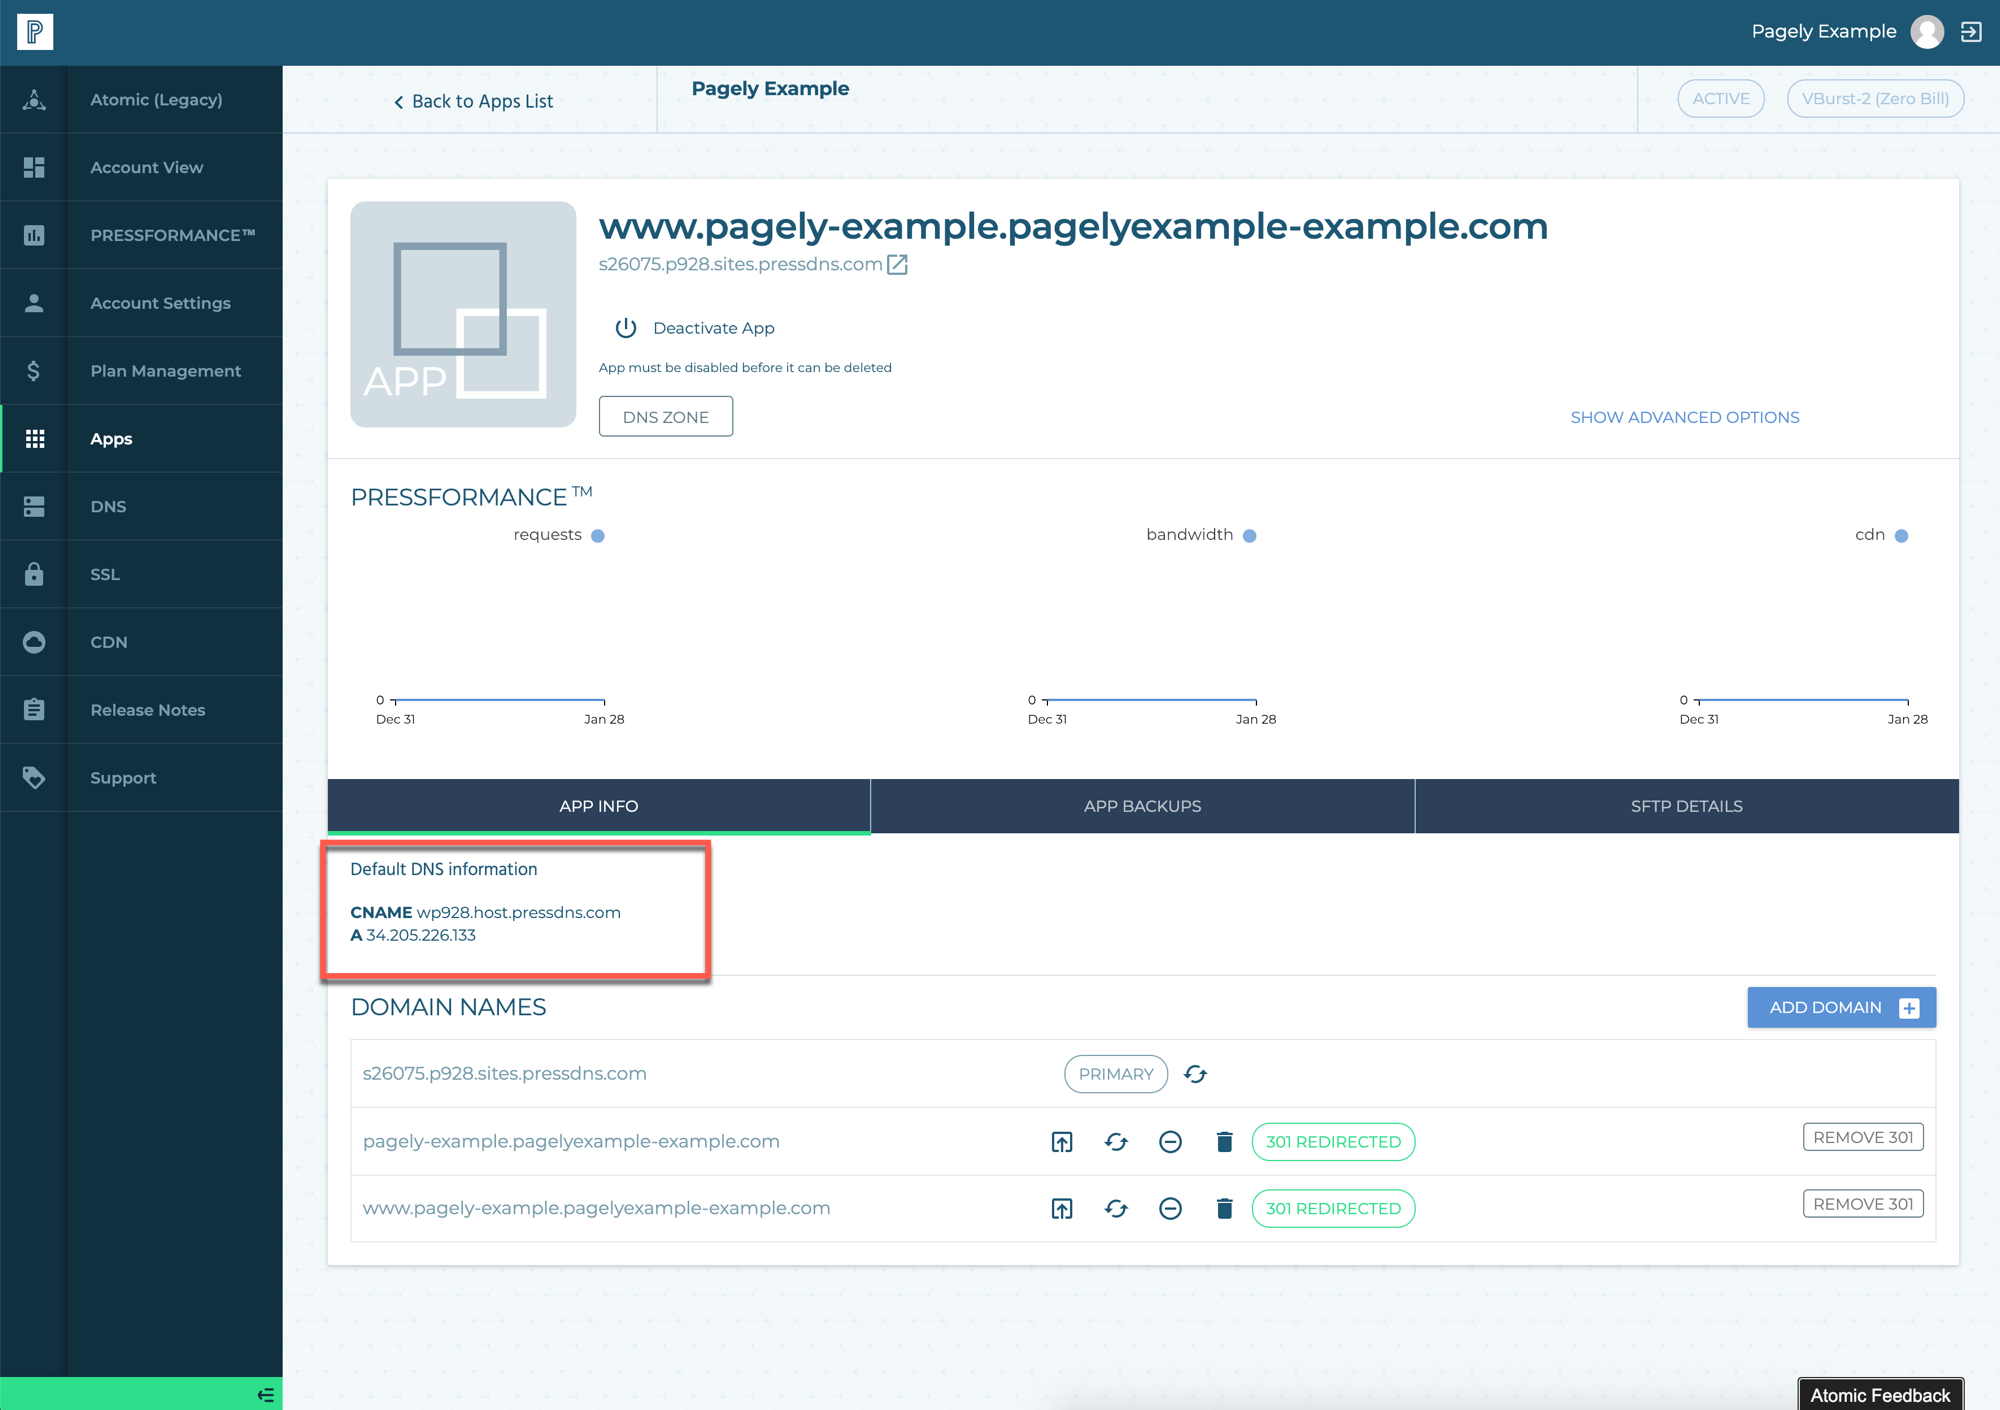Click 301 REDIRECTED badge for www.pagely-example domain

(x=1333, y=1209)
